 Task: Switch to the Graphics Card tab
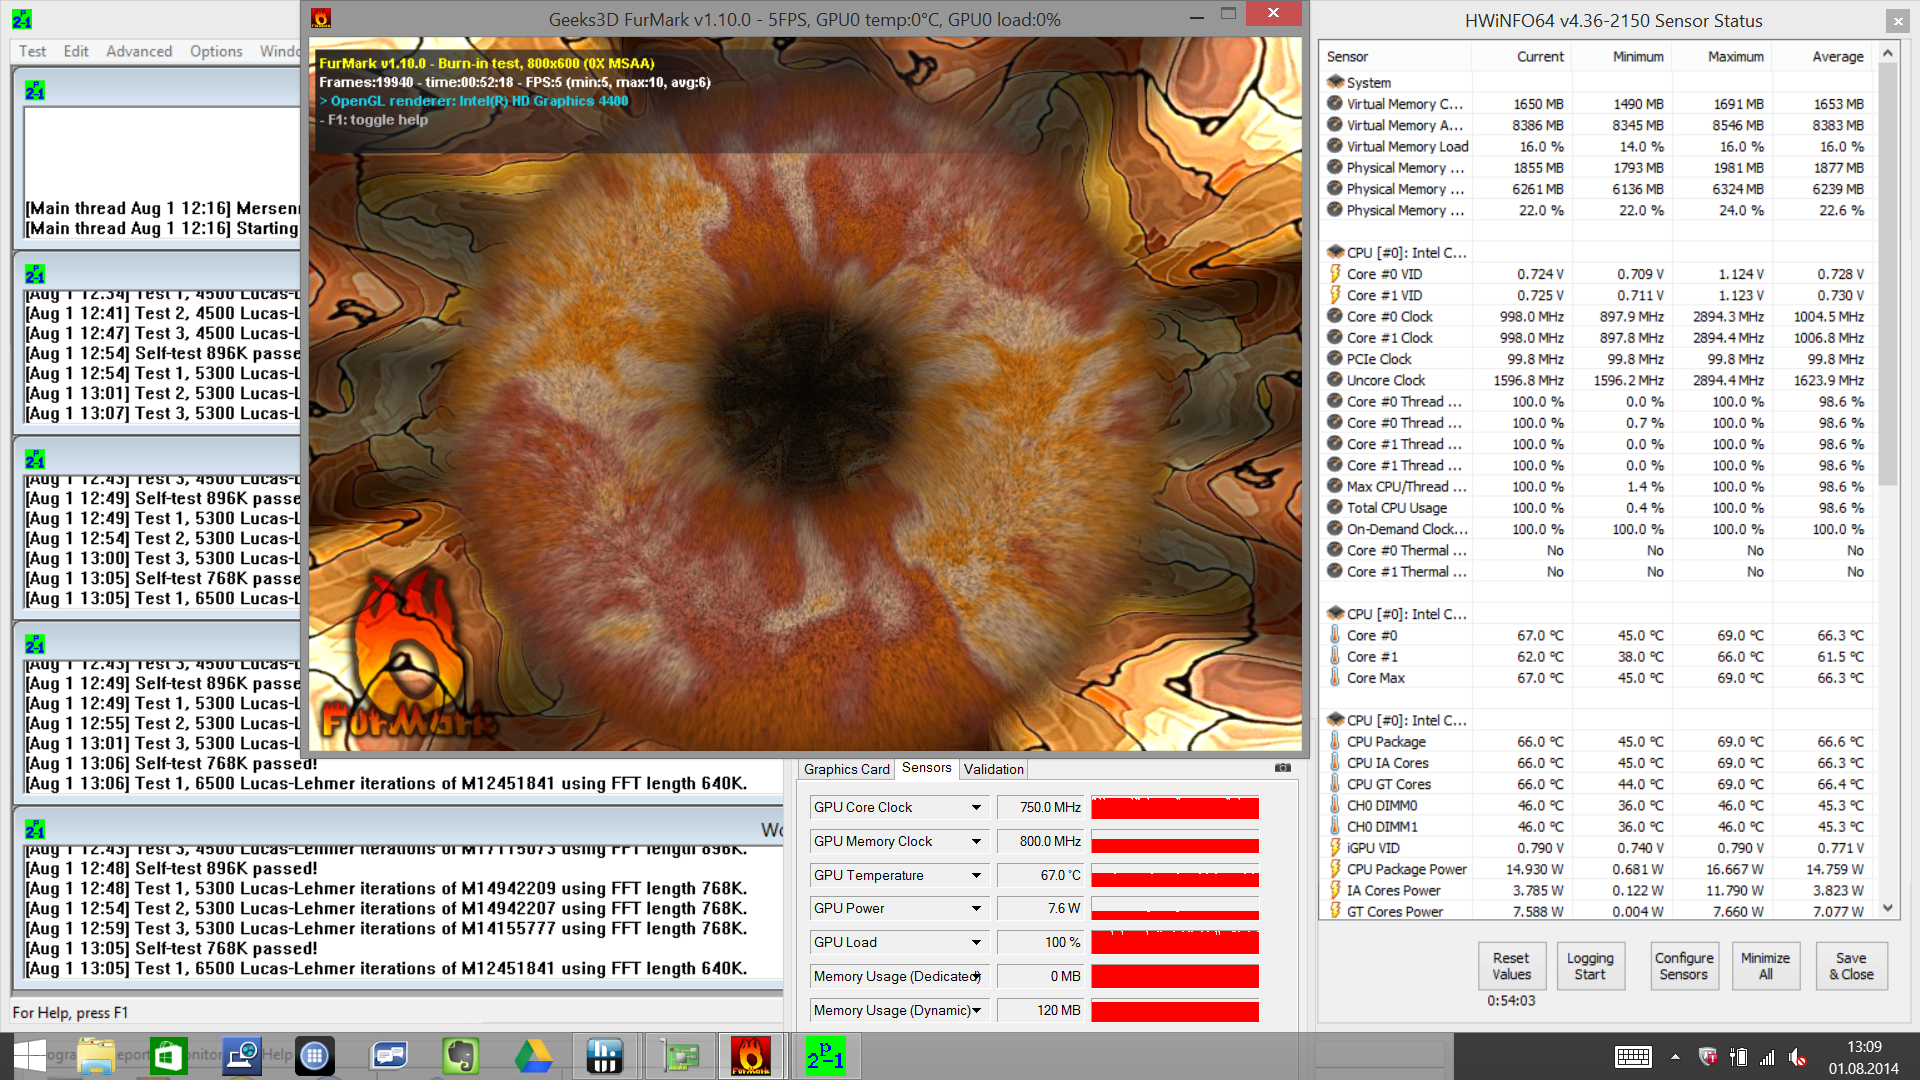tap(846, 769)
